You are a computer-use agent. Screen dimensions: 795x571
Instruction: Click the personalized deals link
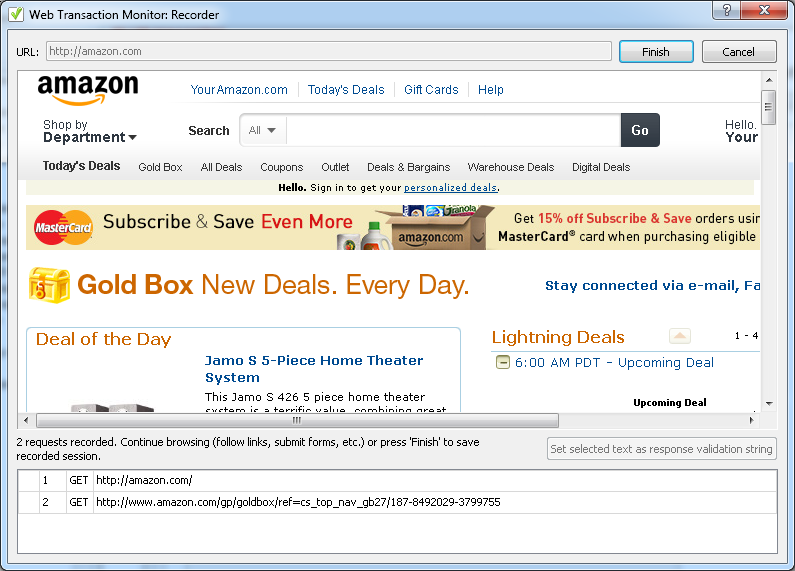pyautogui.click(x=450, y=188)
